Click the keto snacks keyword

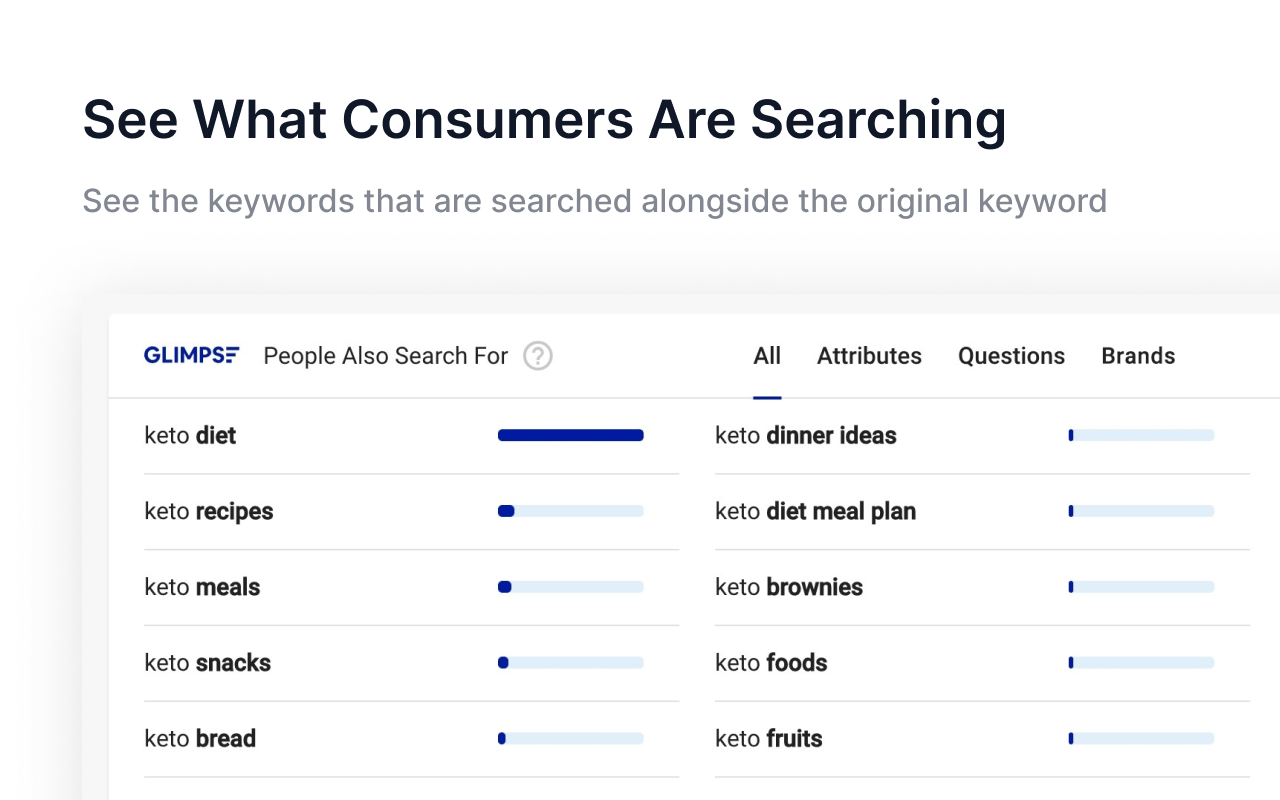click(x=207, y=663)
